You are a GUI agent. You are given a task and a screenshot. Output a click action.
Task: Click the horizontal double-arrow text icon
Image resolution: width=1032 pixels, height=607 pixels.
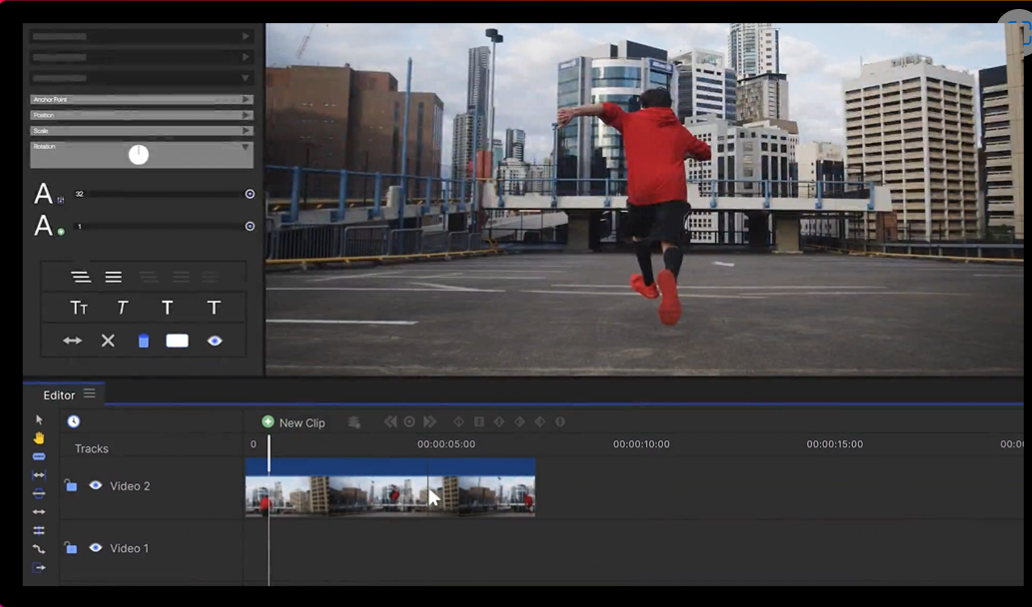[72, 340]
